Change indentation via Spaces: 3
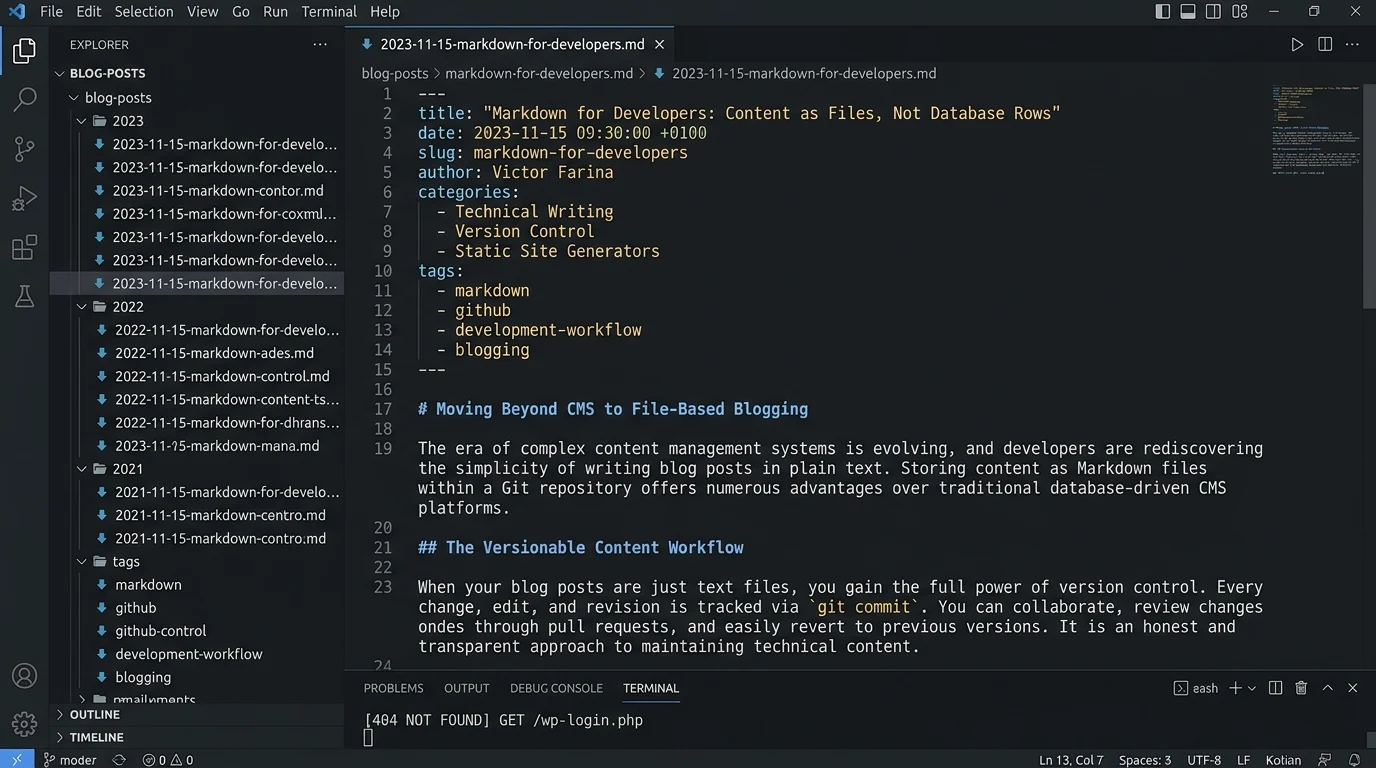The height and width of the screenshot is (768, 1376). [x=1145, y=760]
